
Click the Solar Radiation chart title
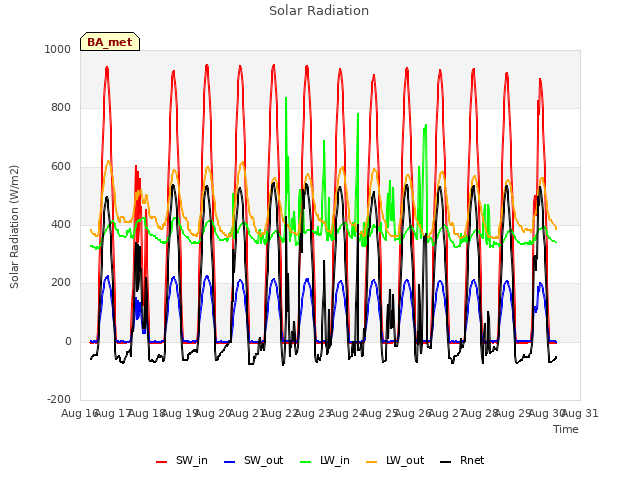pyautogui.click(x=319, y=11)
